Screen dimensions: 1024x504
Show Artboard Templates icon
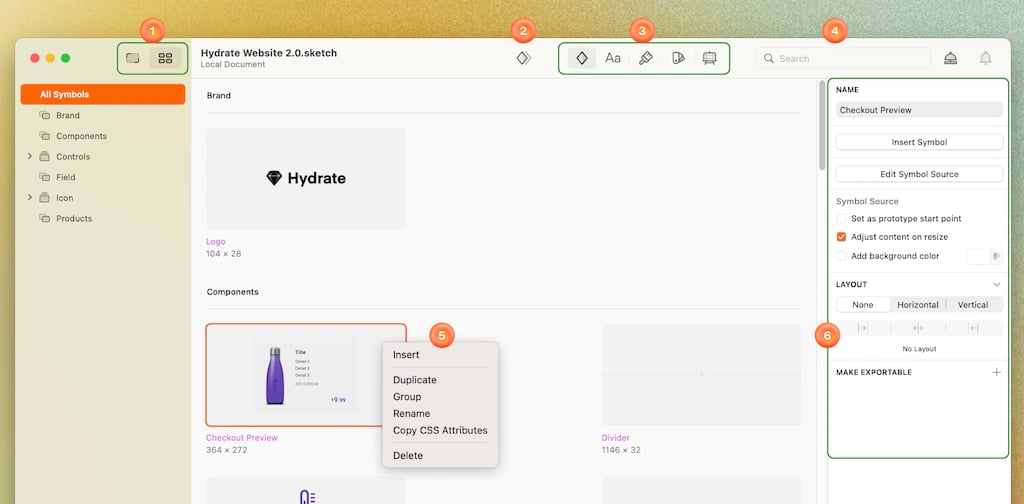coord(709,58)
